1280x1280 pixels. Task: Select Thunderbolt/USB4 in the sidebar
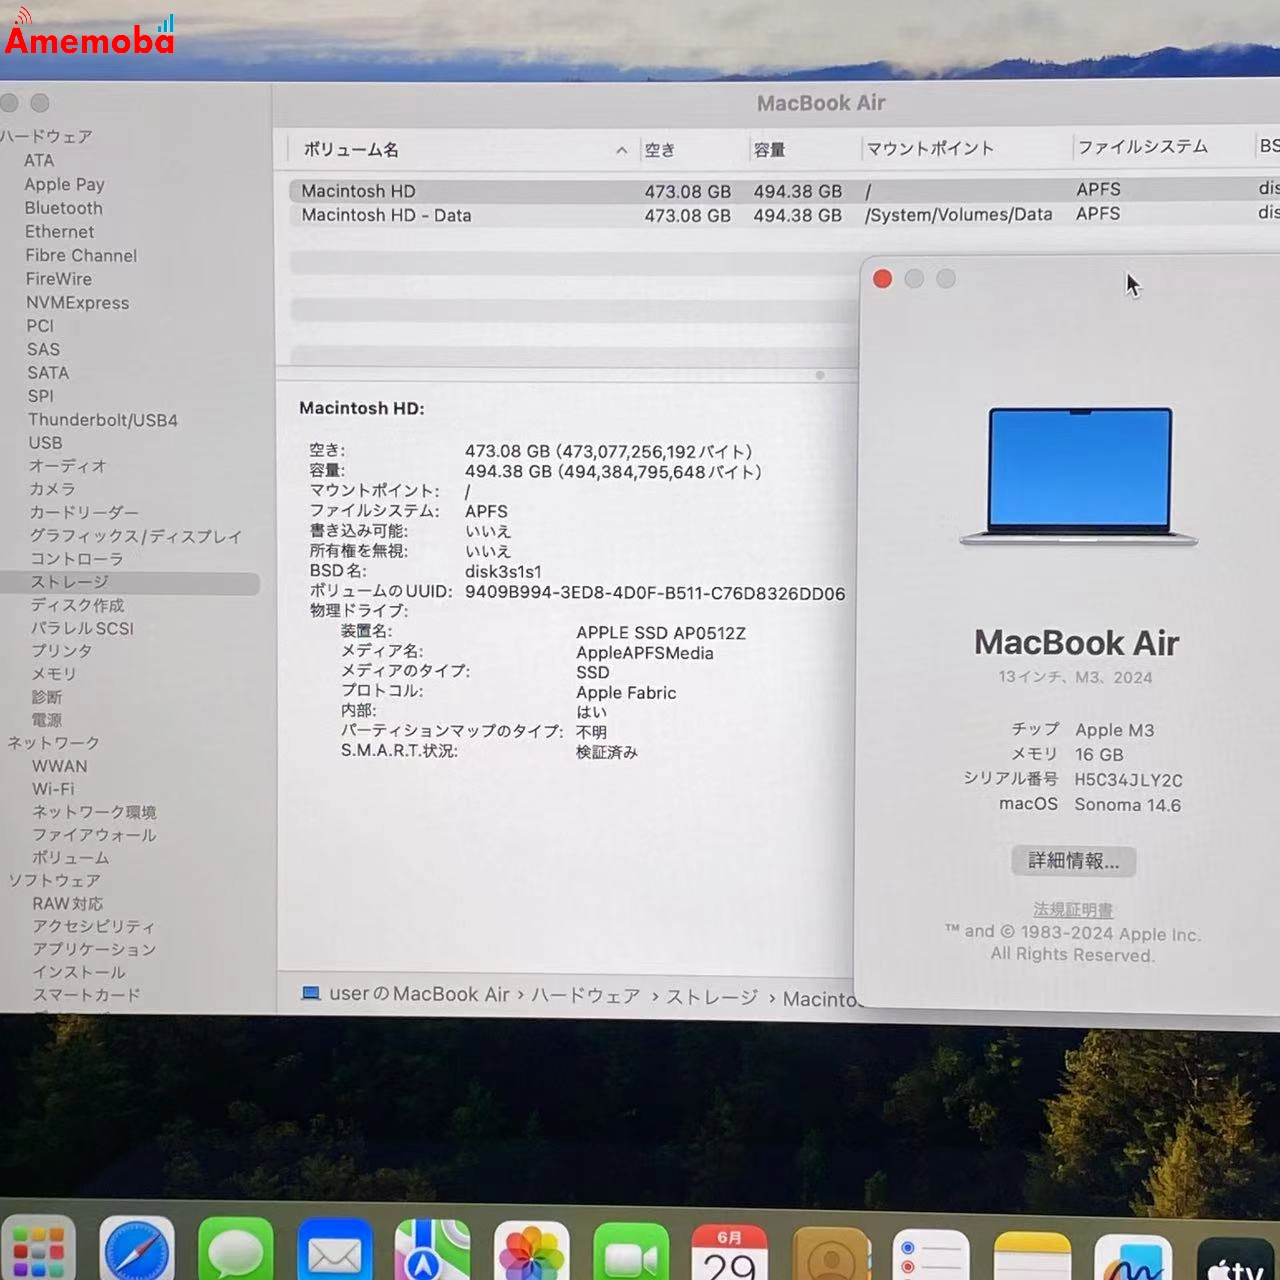101,419
